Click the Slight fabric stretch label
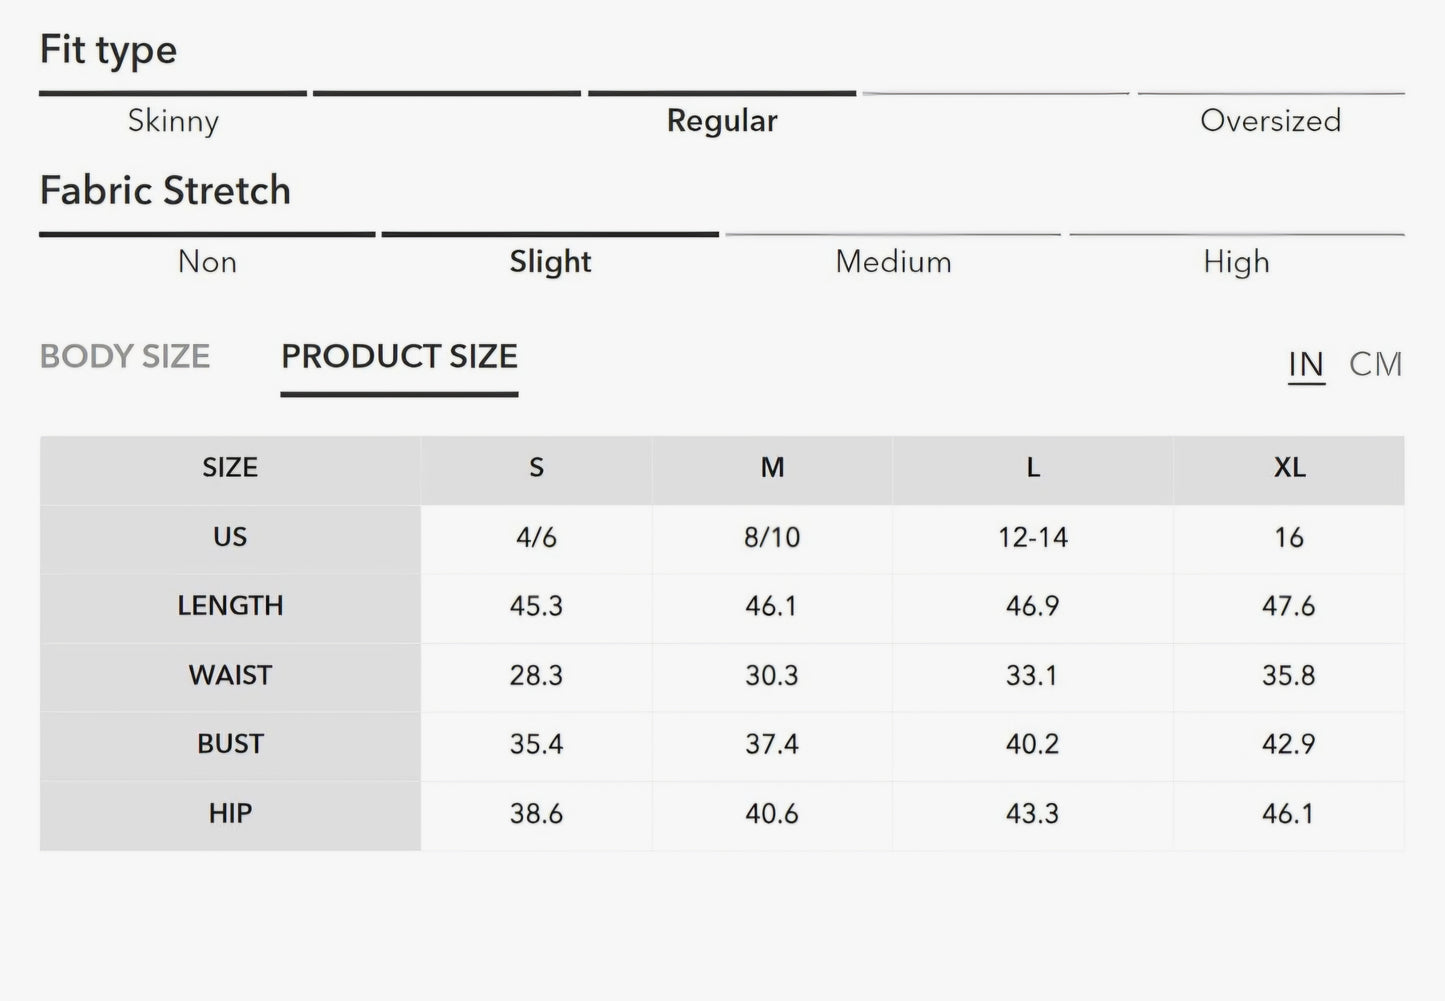 pos(550,262)
